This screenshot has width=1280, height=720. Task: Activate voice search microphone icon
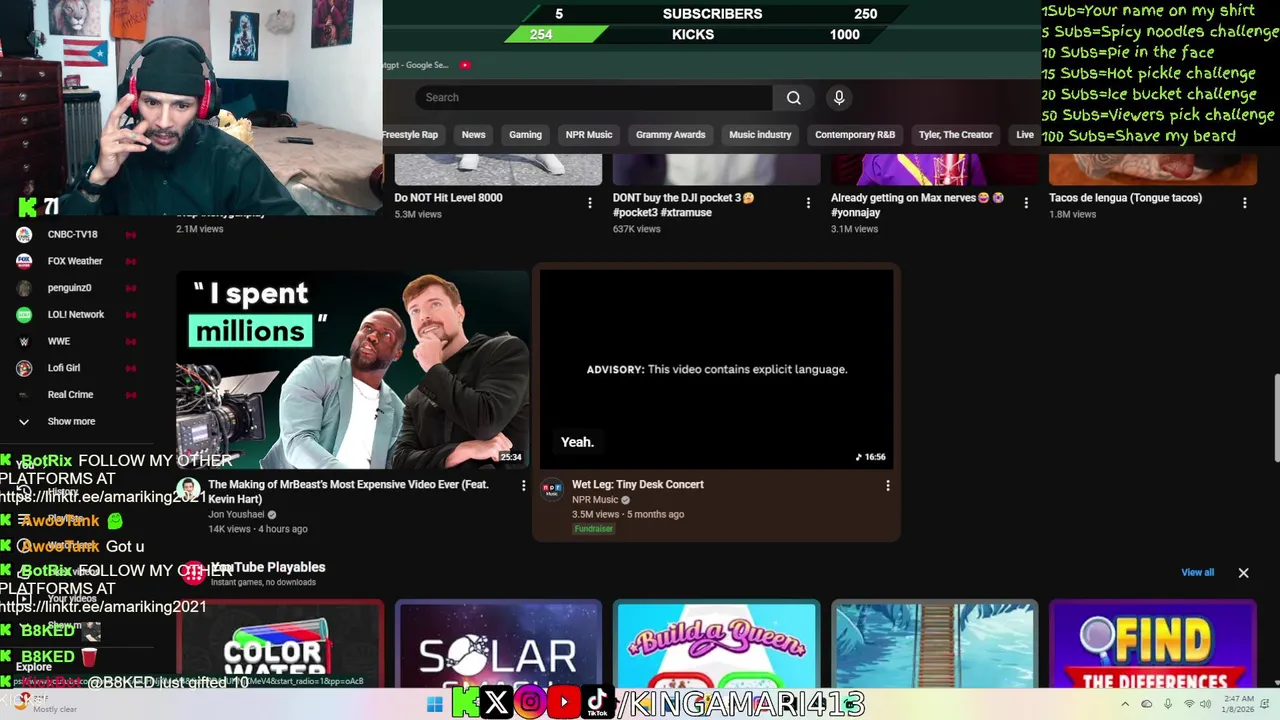(839, 98)
